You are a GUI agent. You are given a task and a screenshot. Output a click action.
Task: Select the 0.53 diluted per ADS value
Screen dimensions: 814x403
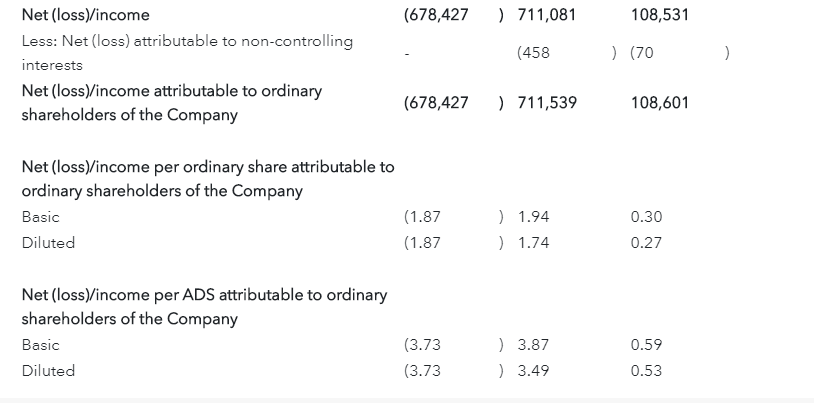click(646, 371)
